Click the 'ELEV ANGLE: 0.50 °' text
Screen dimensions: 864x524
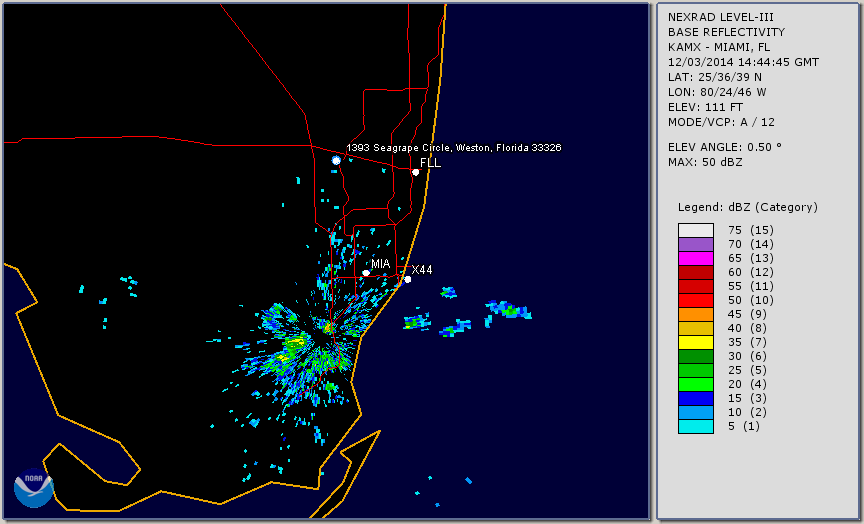point(725,147)
